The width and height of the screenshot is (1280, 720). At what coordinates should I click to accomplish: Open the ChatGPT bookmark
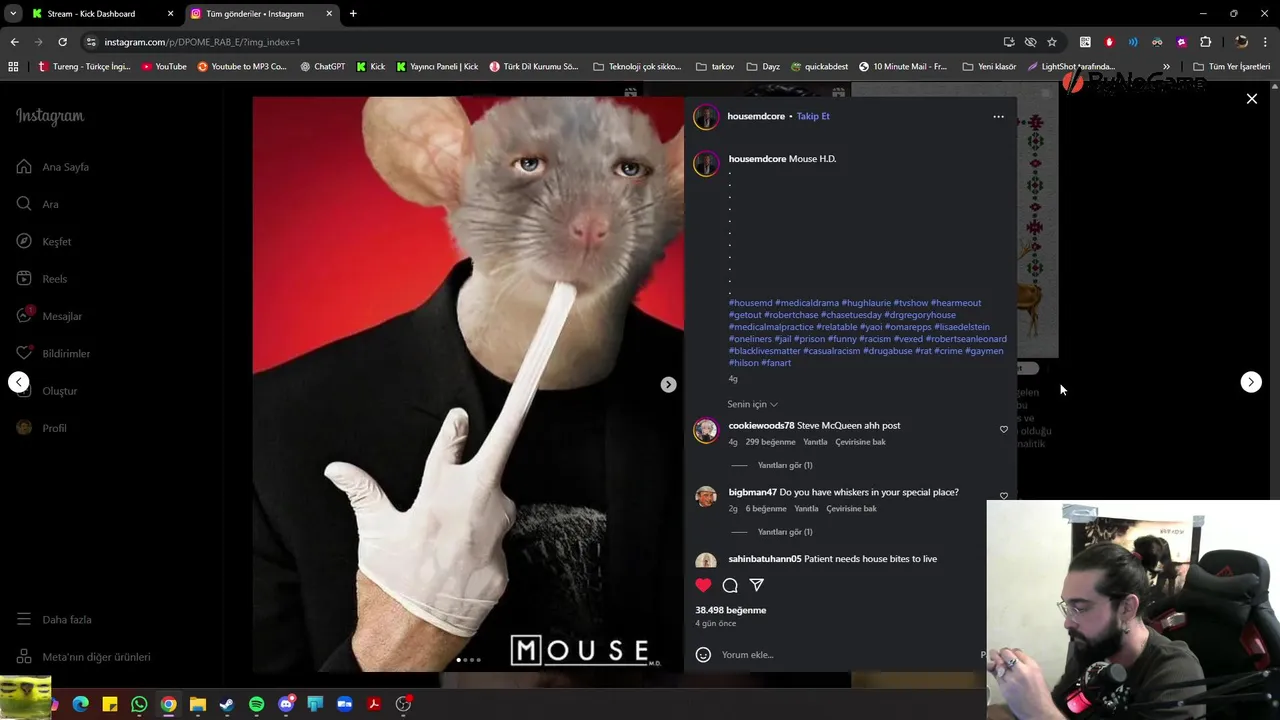322,67
